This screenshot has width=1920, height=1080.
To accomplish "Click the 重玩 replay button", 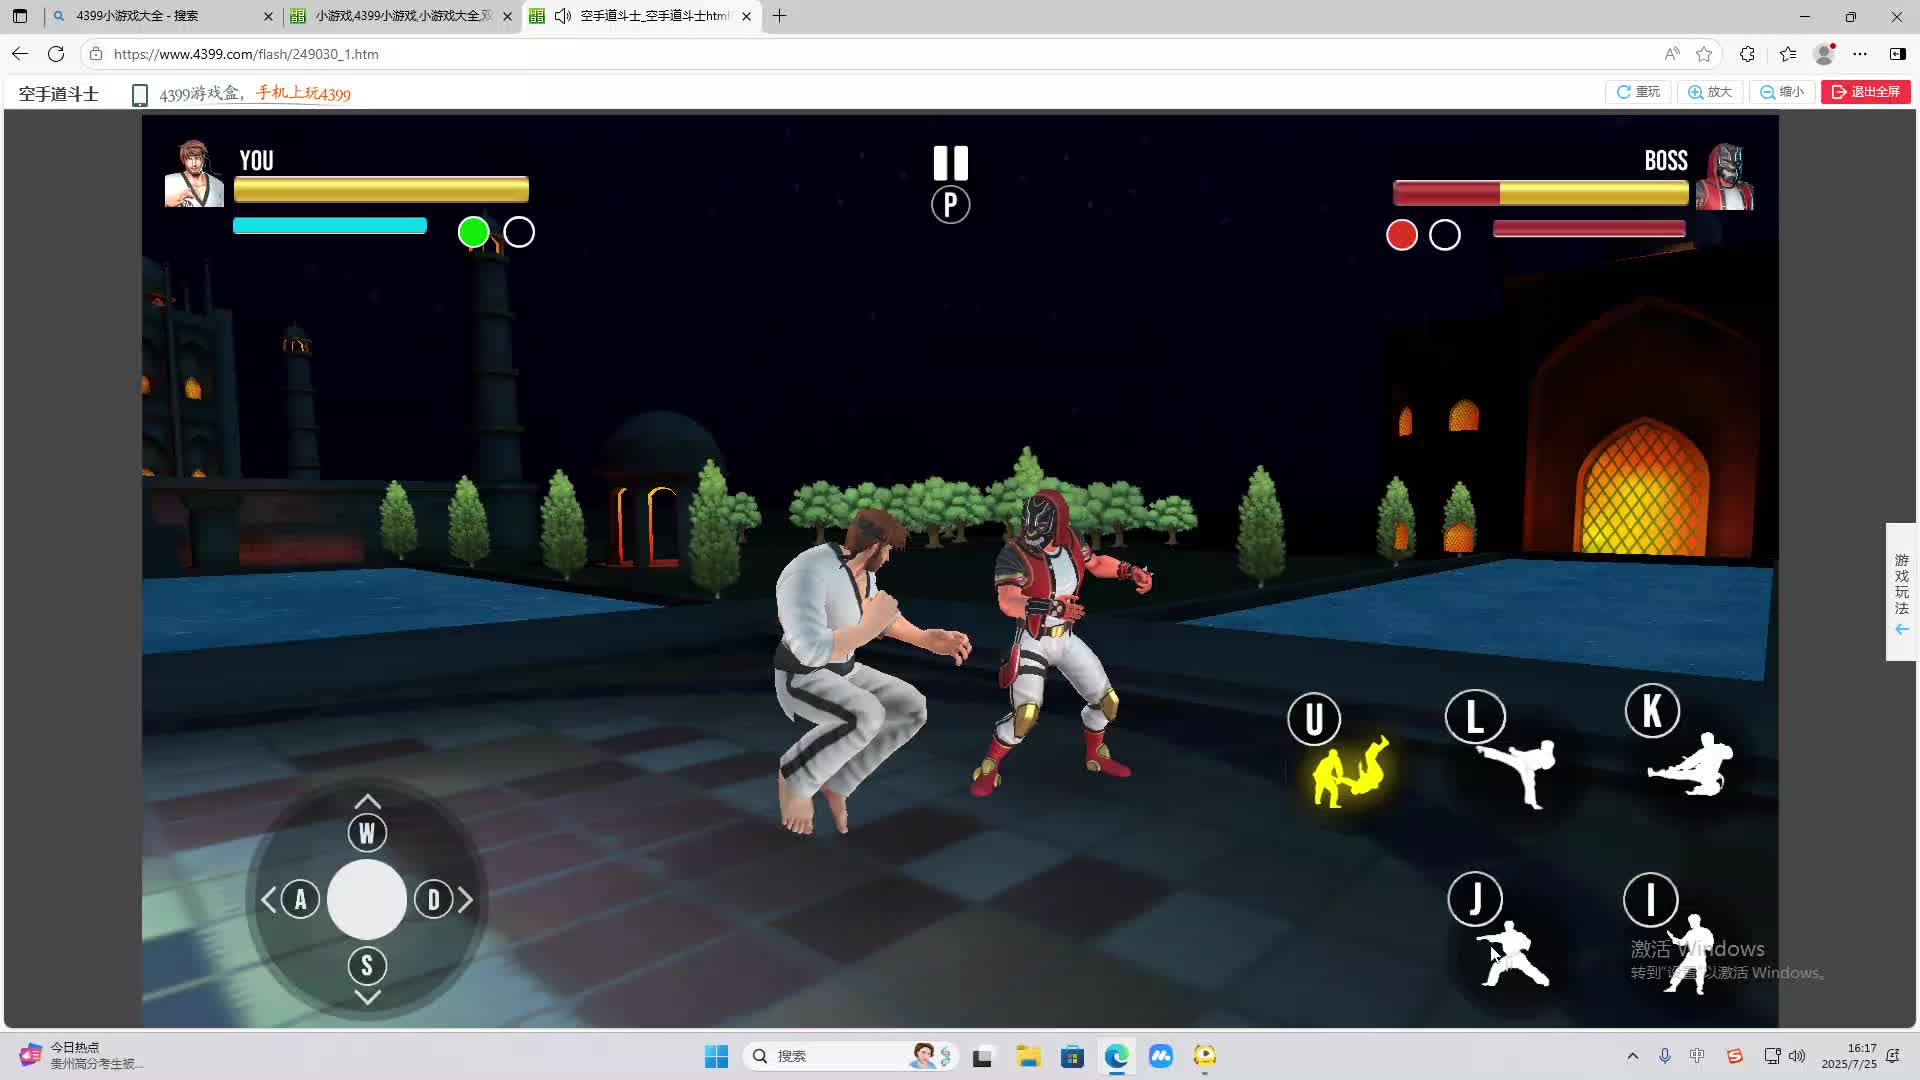I will point(1638,92).
